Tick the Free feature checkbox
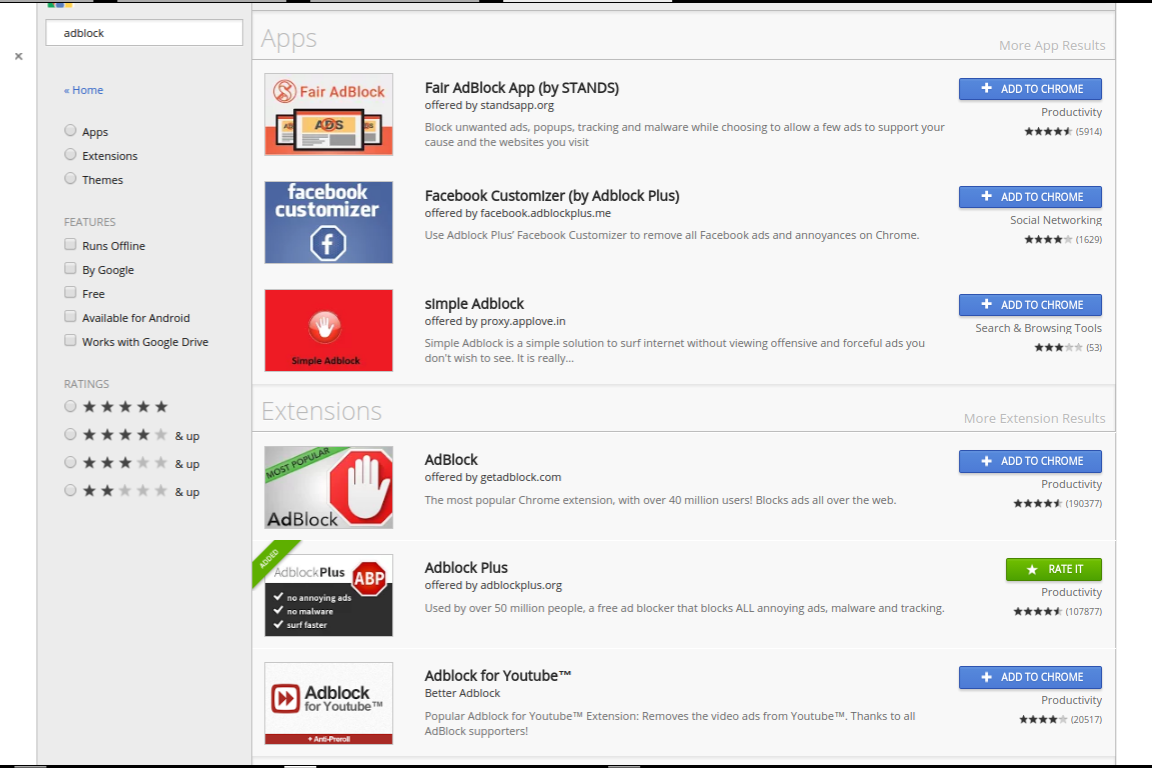 (71, 293)
